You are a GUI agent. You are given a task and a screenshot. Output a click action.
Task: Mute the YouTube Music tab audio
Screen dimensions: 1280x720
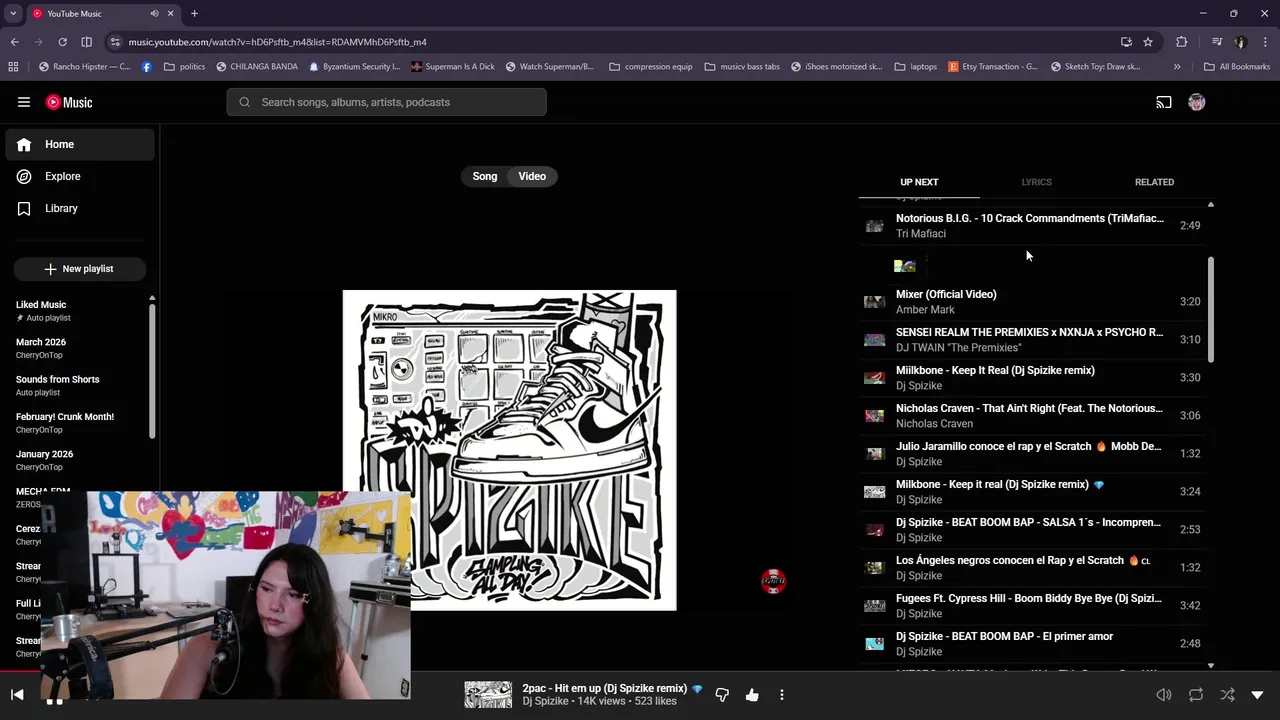pyautogui.click(x=154, y=14)
